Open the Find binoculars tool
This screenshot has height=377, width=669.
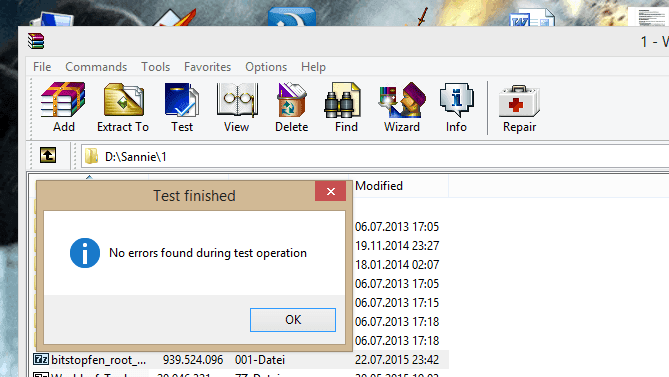(346, 107)
